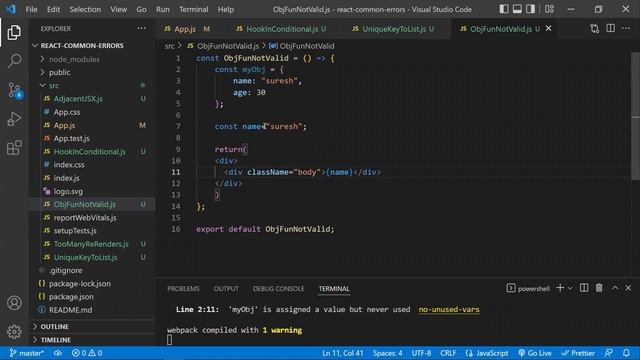Open README.md in explorer
The image size is (640, 360).
click(92, 310)
